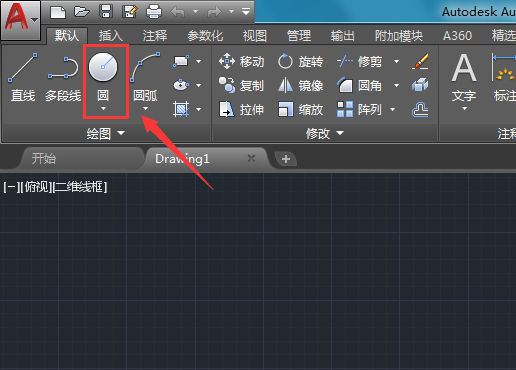The image size is (516, 370).
Task: Open the 注释 ribbon tab
Action: coord(155,35)
